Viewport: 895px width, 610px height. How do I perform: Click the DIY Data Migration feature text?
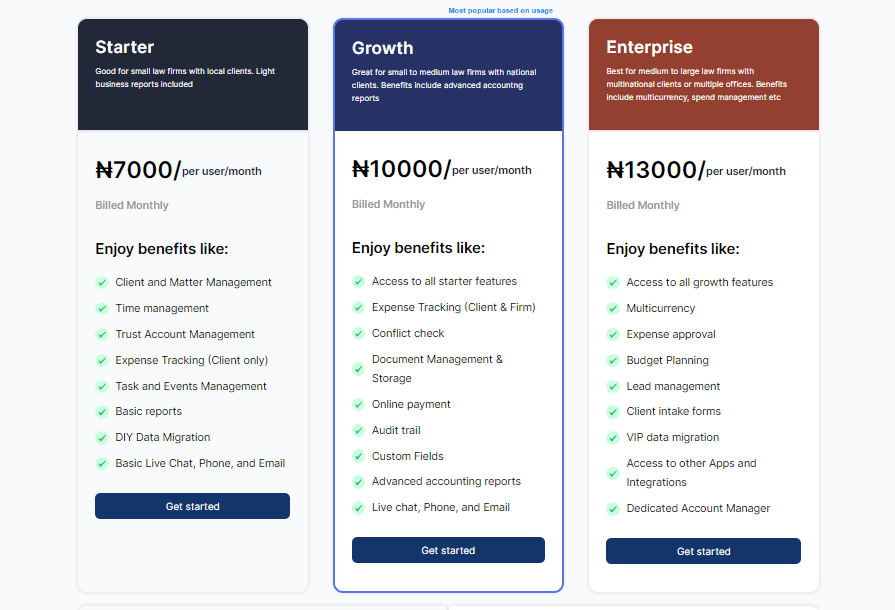(x=162, y=436)
